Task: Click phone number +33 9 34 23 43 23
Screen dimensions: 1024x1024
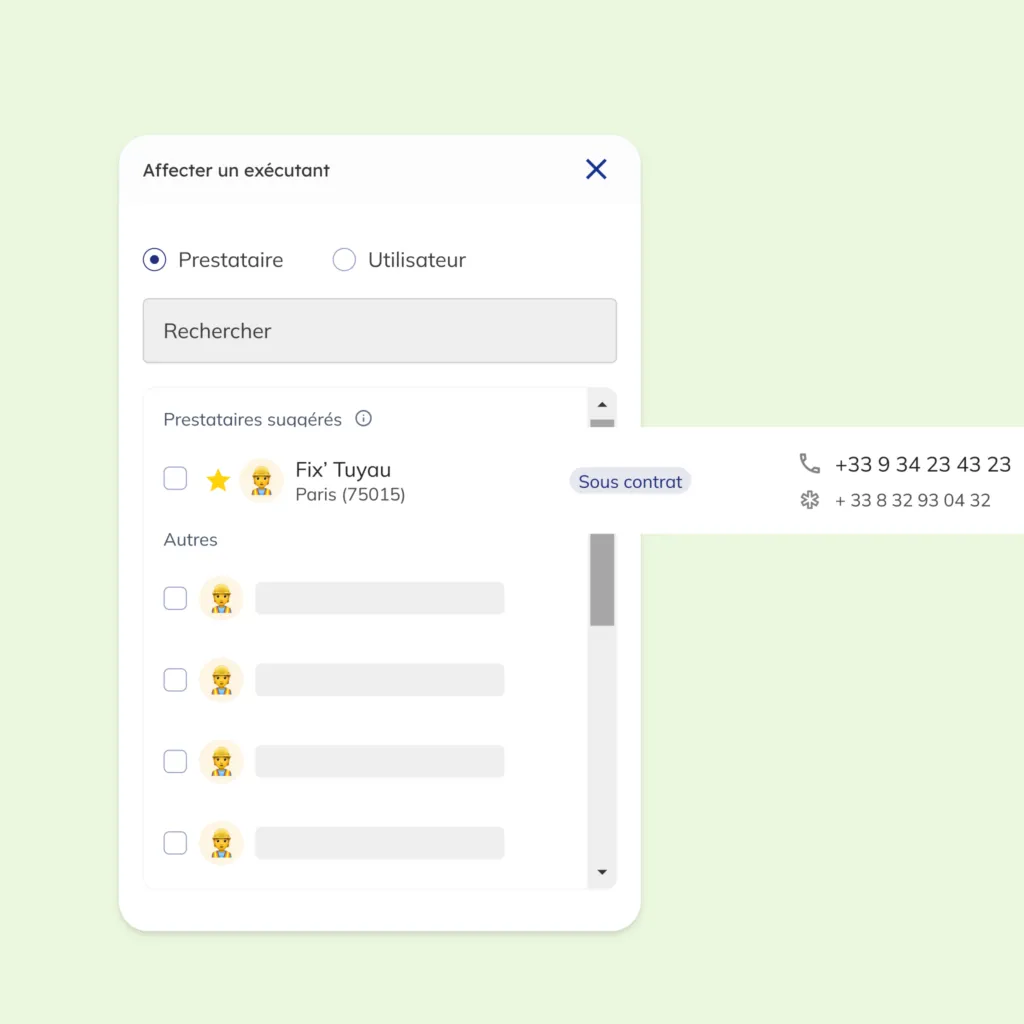Action: pyautogui.click(x=922, y=464)
